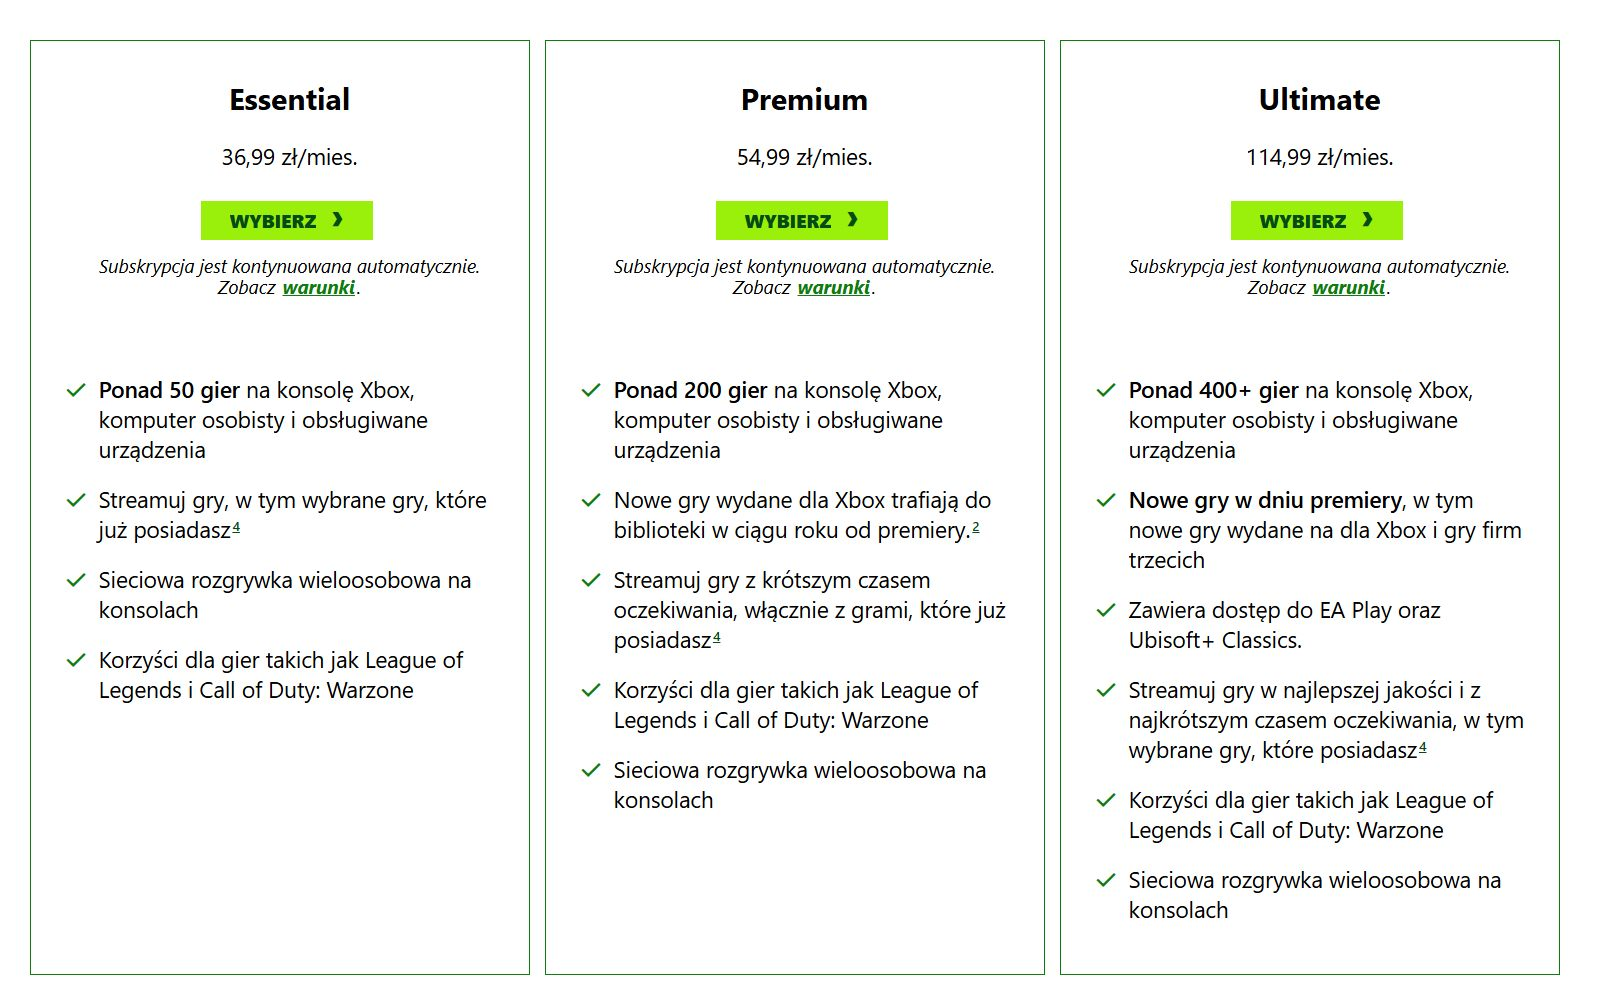
Task: Click the Ultimate plan heading
Action: pyautogui.click(x=1319, y=100)
